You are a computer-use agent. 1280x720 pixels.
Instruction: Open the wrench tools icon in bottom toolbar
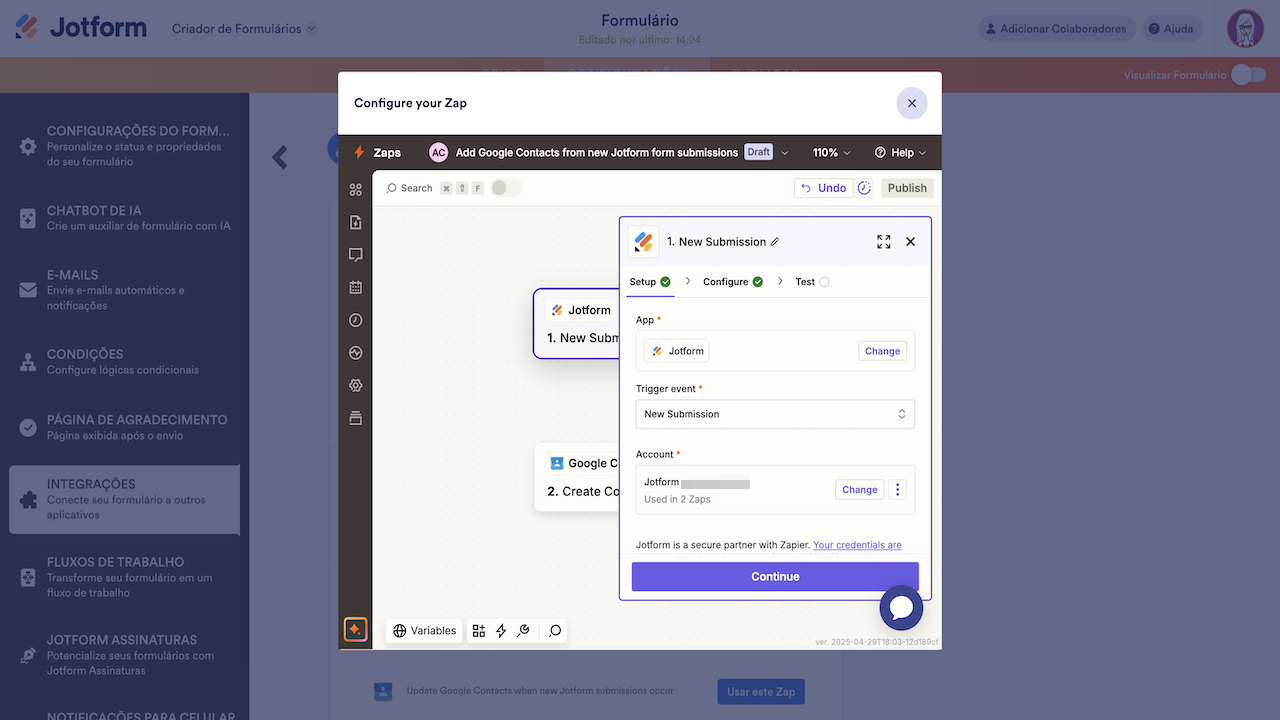[x=523, y=630]
